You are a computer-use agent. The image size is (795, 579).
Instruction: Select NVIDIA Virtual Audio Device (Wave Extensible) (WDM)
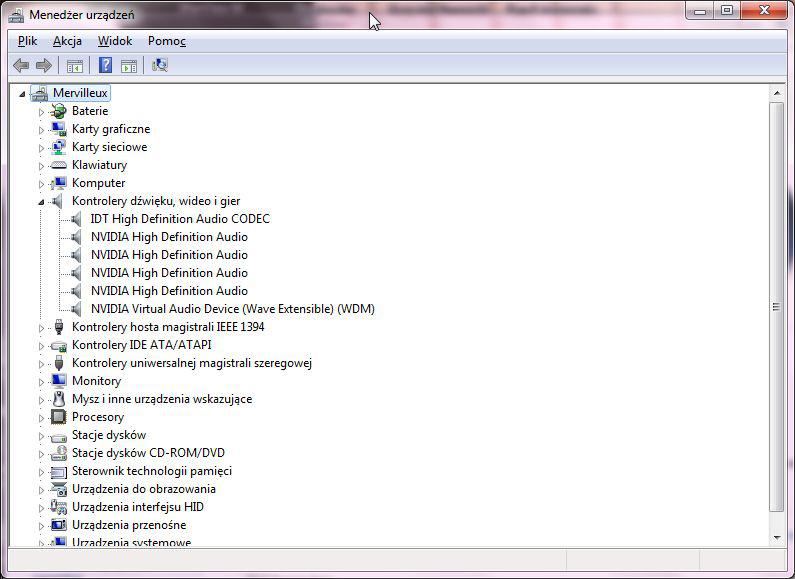(x=233, y=309)
